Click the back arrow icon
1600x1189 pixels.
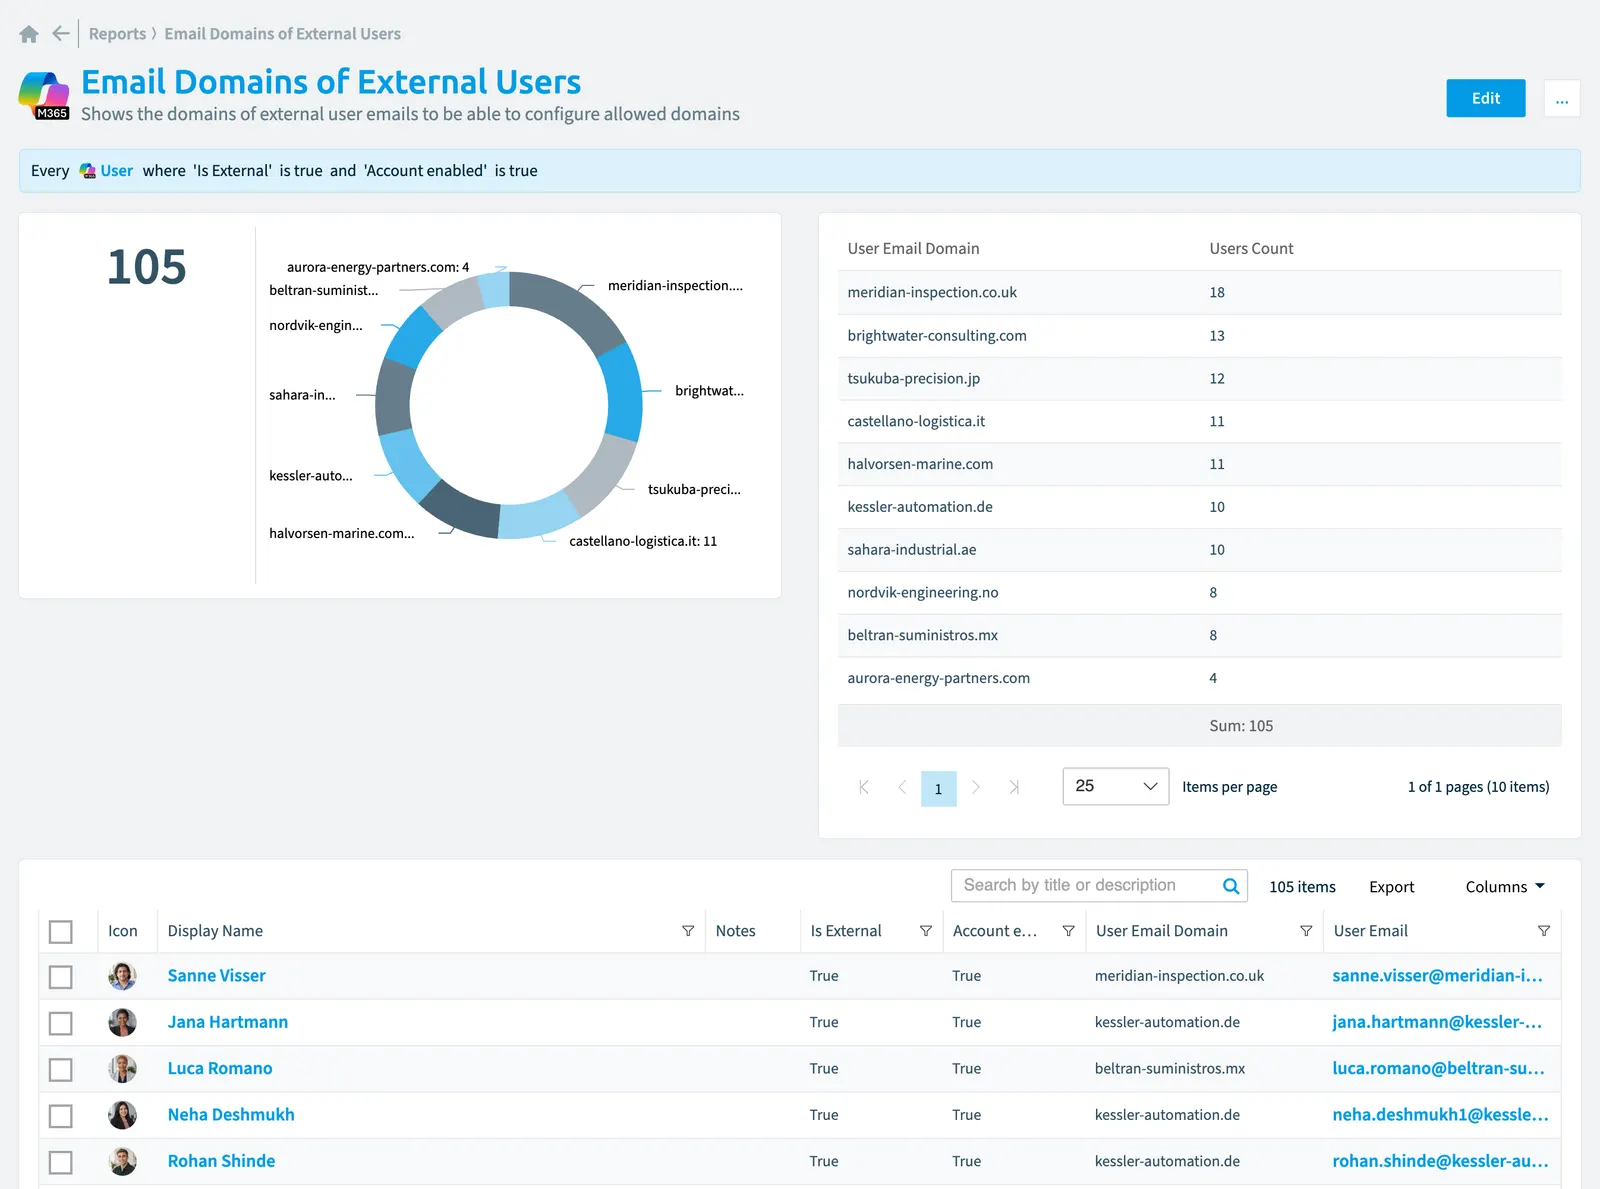61,34
